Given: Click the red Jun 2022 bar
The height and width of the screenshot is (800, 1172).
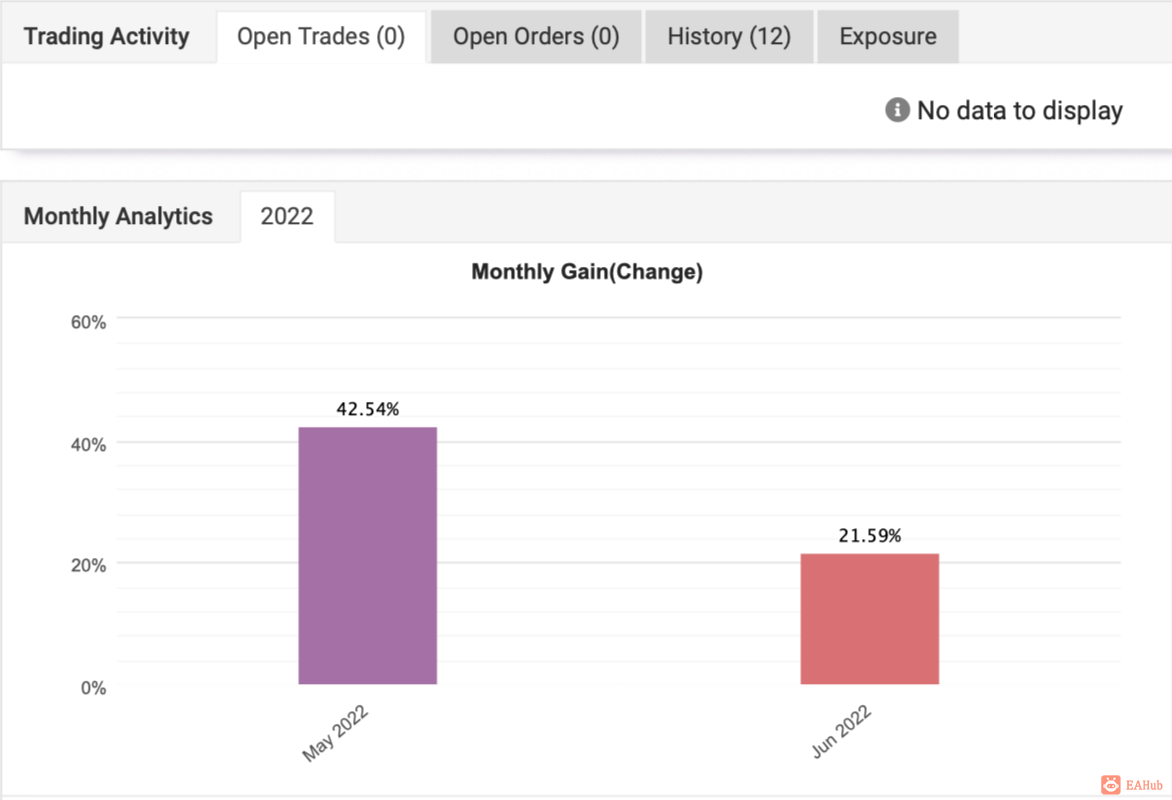Looking at the screenshot, I should pos(869,619).
